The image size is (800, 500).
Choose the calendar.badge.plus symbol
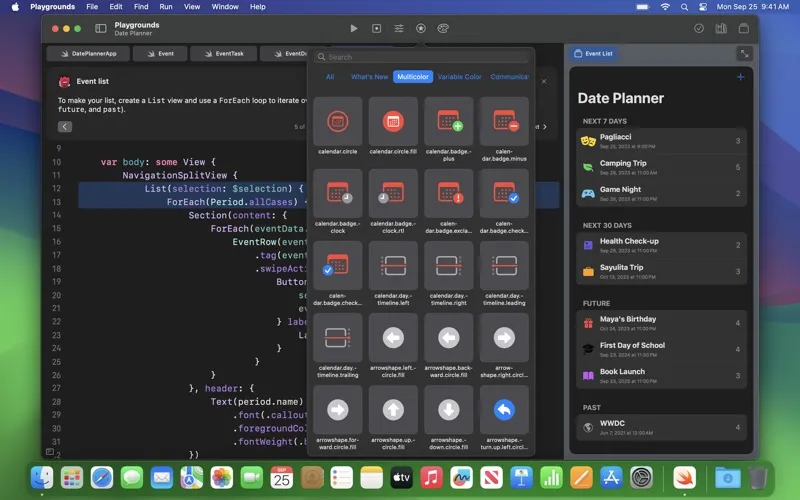(448, 121)
